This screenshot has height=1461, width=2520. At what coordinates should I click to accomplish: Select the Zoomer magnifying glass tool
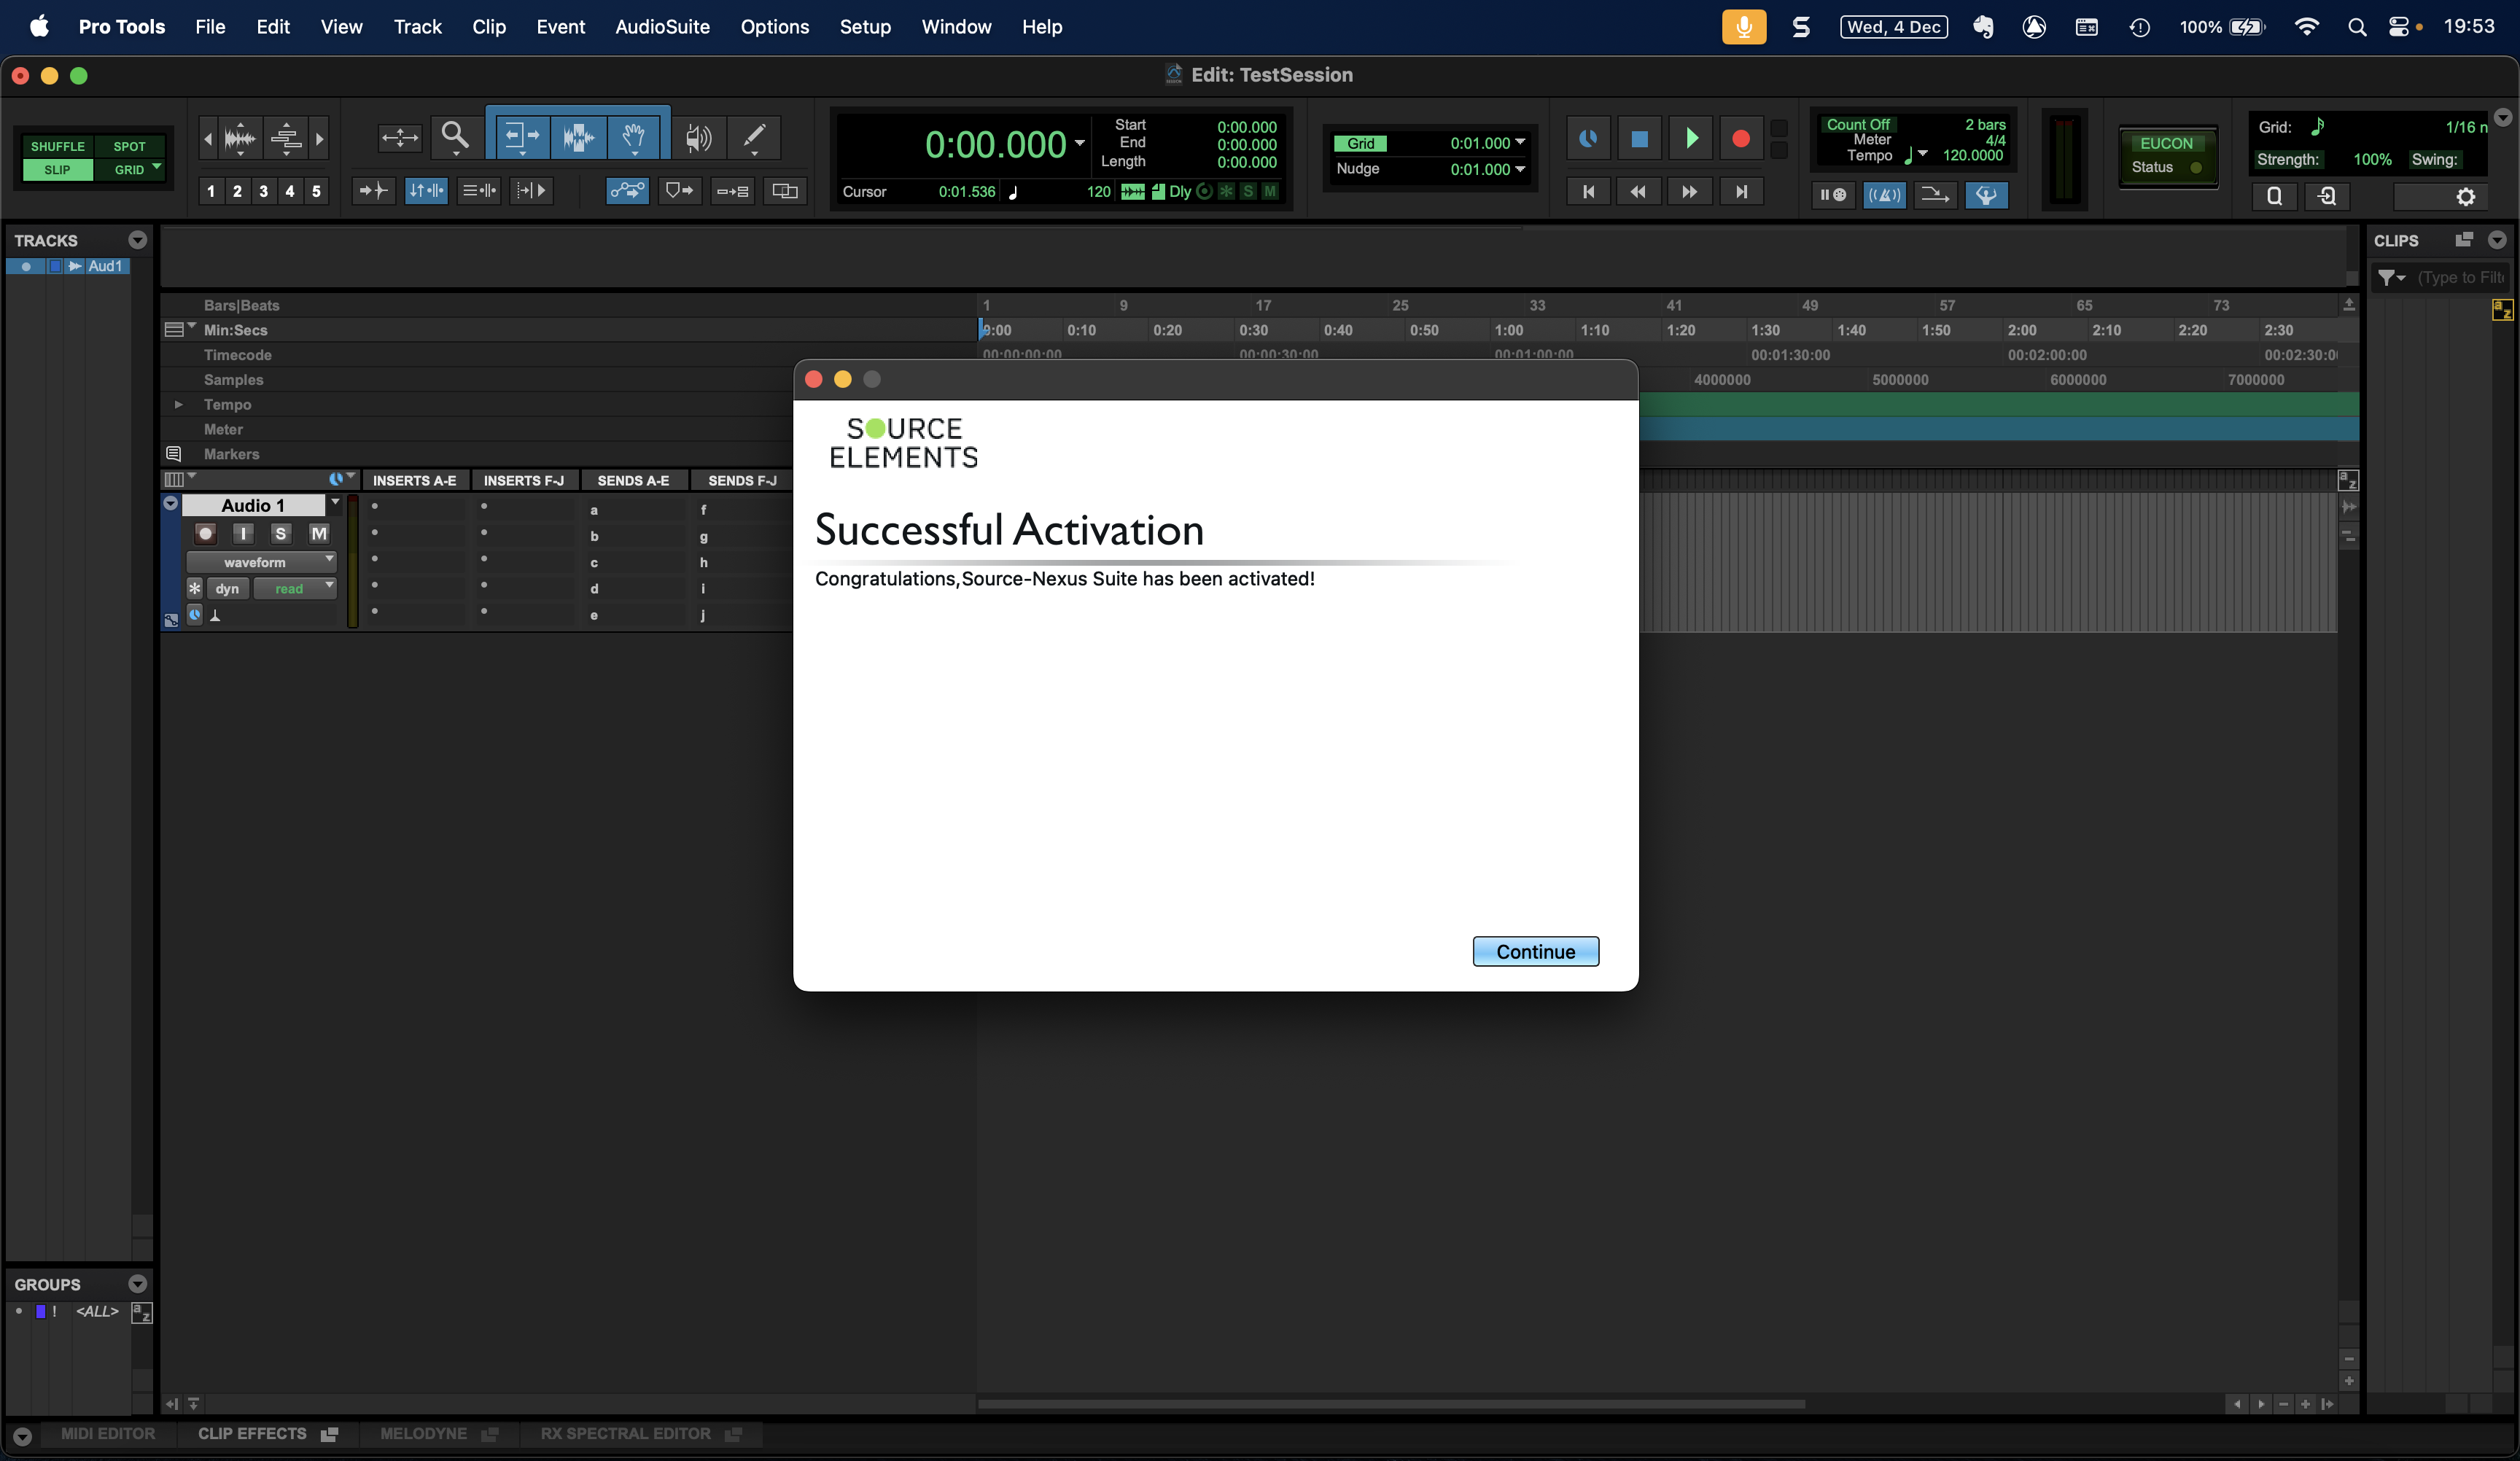coord(455,136)
